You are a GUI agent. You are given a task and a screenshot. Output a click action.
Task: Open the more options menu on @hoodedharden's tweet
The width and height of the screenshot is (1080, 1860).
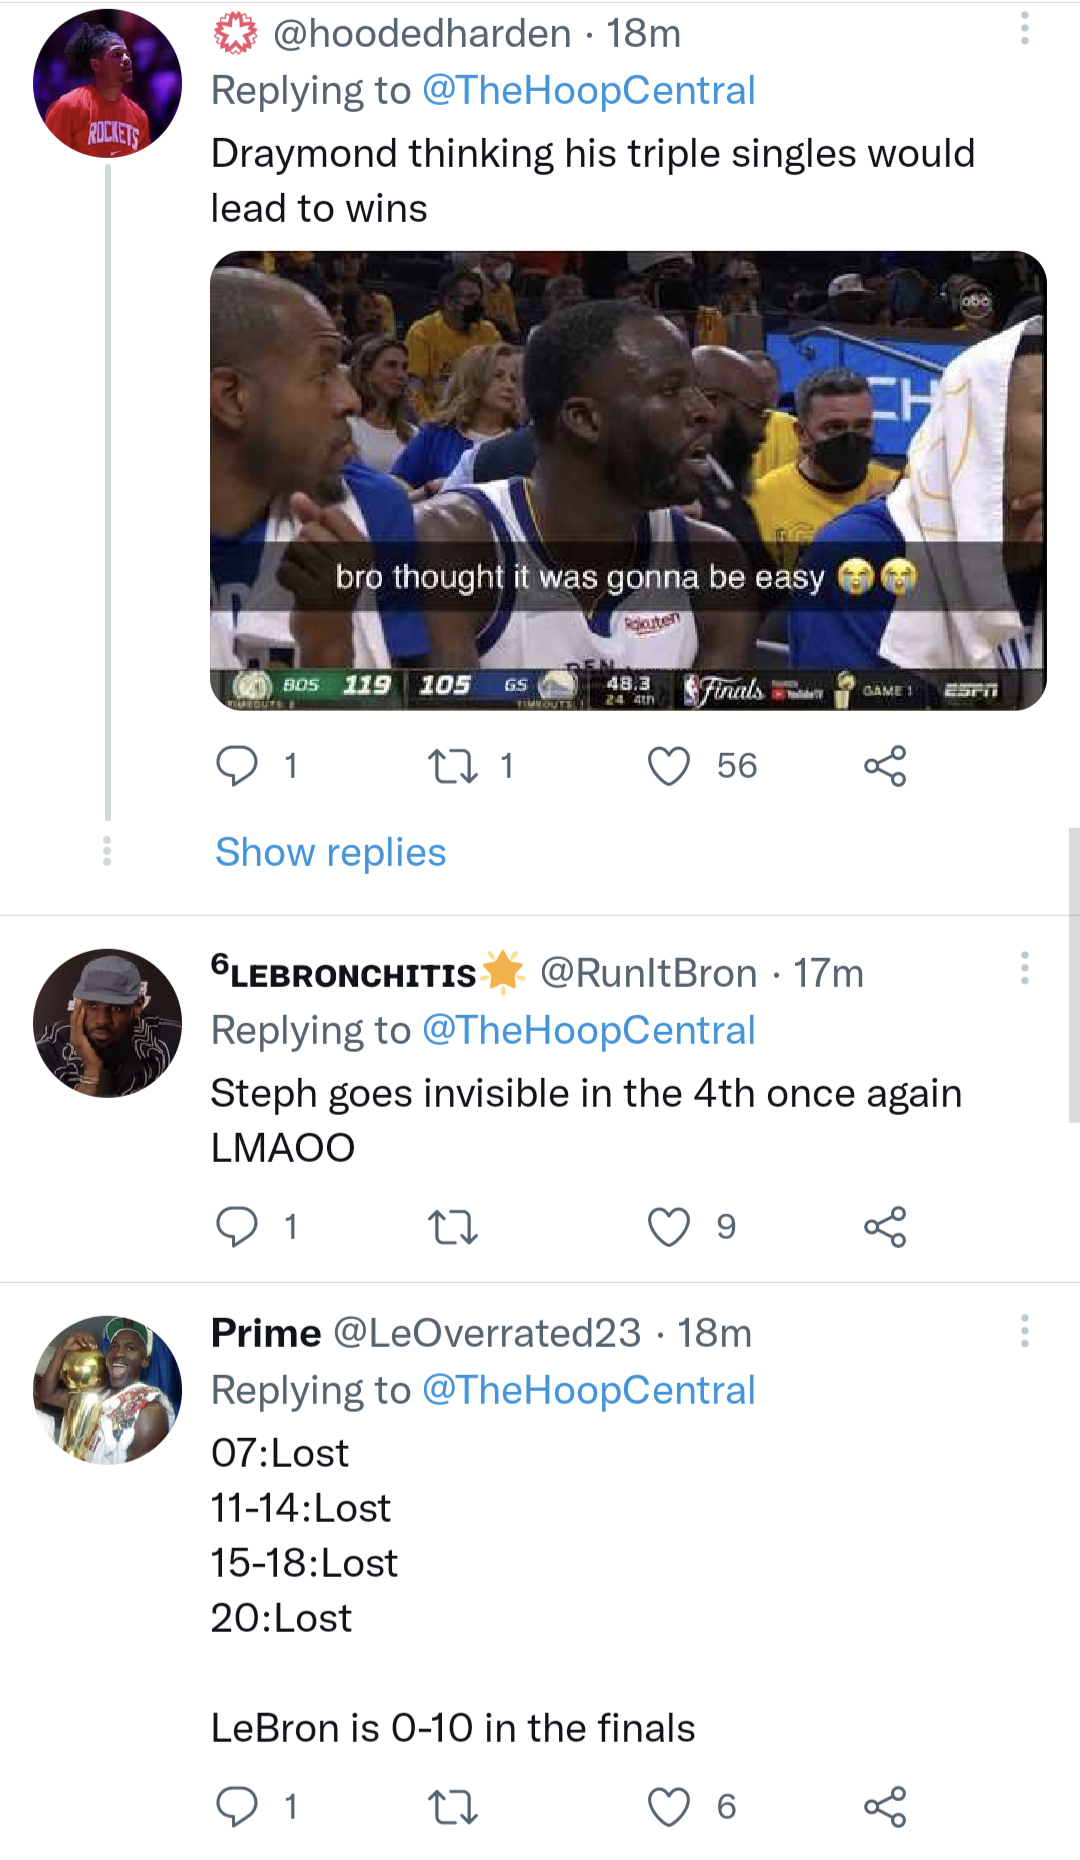[x=1025, y=30]
